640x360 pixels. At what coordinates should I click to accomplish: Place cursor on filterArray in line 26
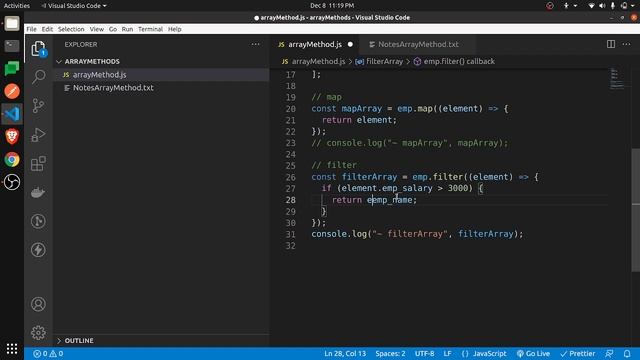(369, 177)
